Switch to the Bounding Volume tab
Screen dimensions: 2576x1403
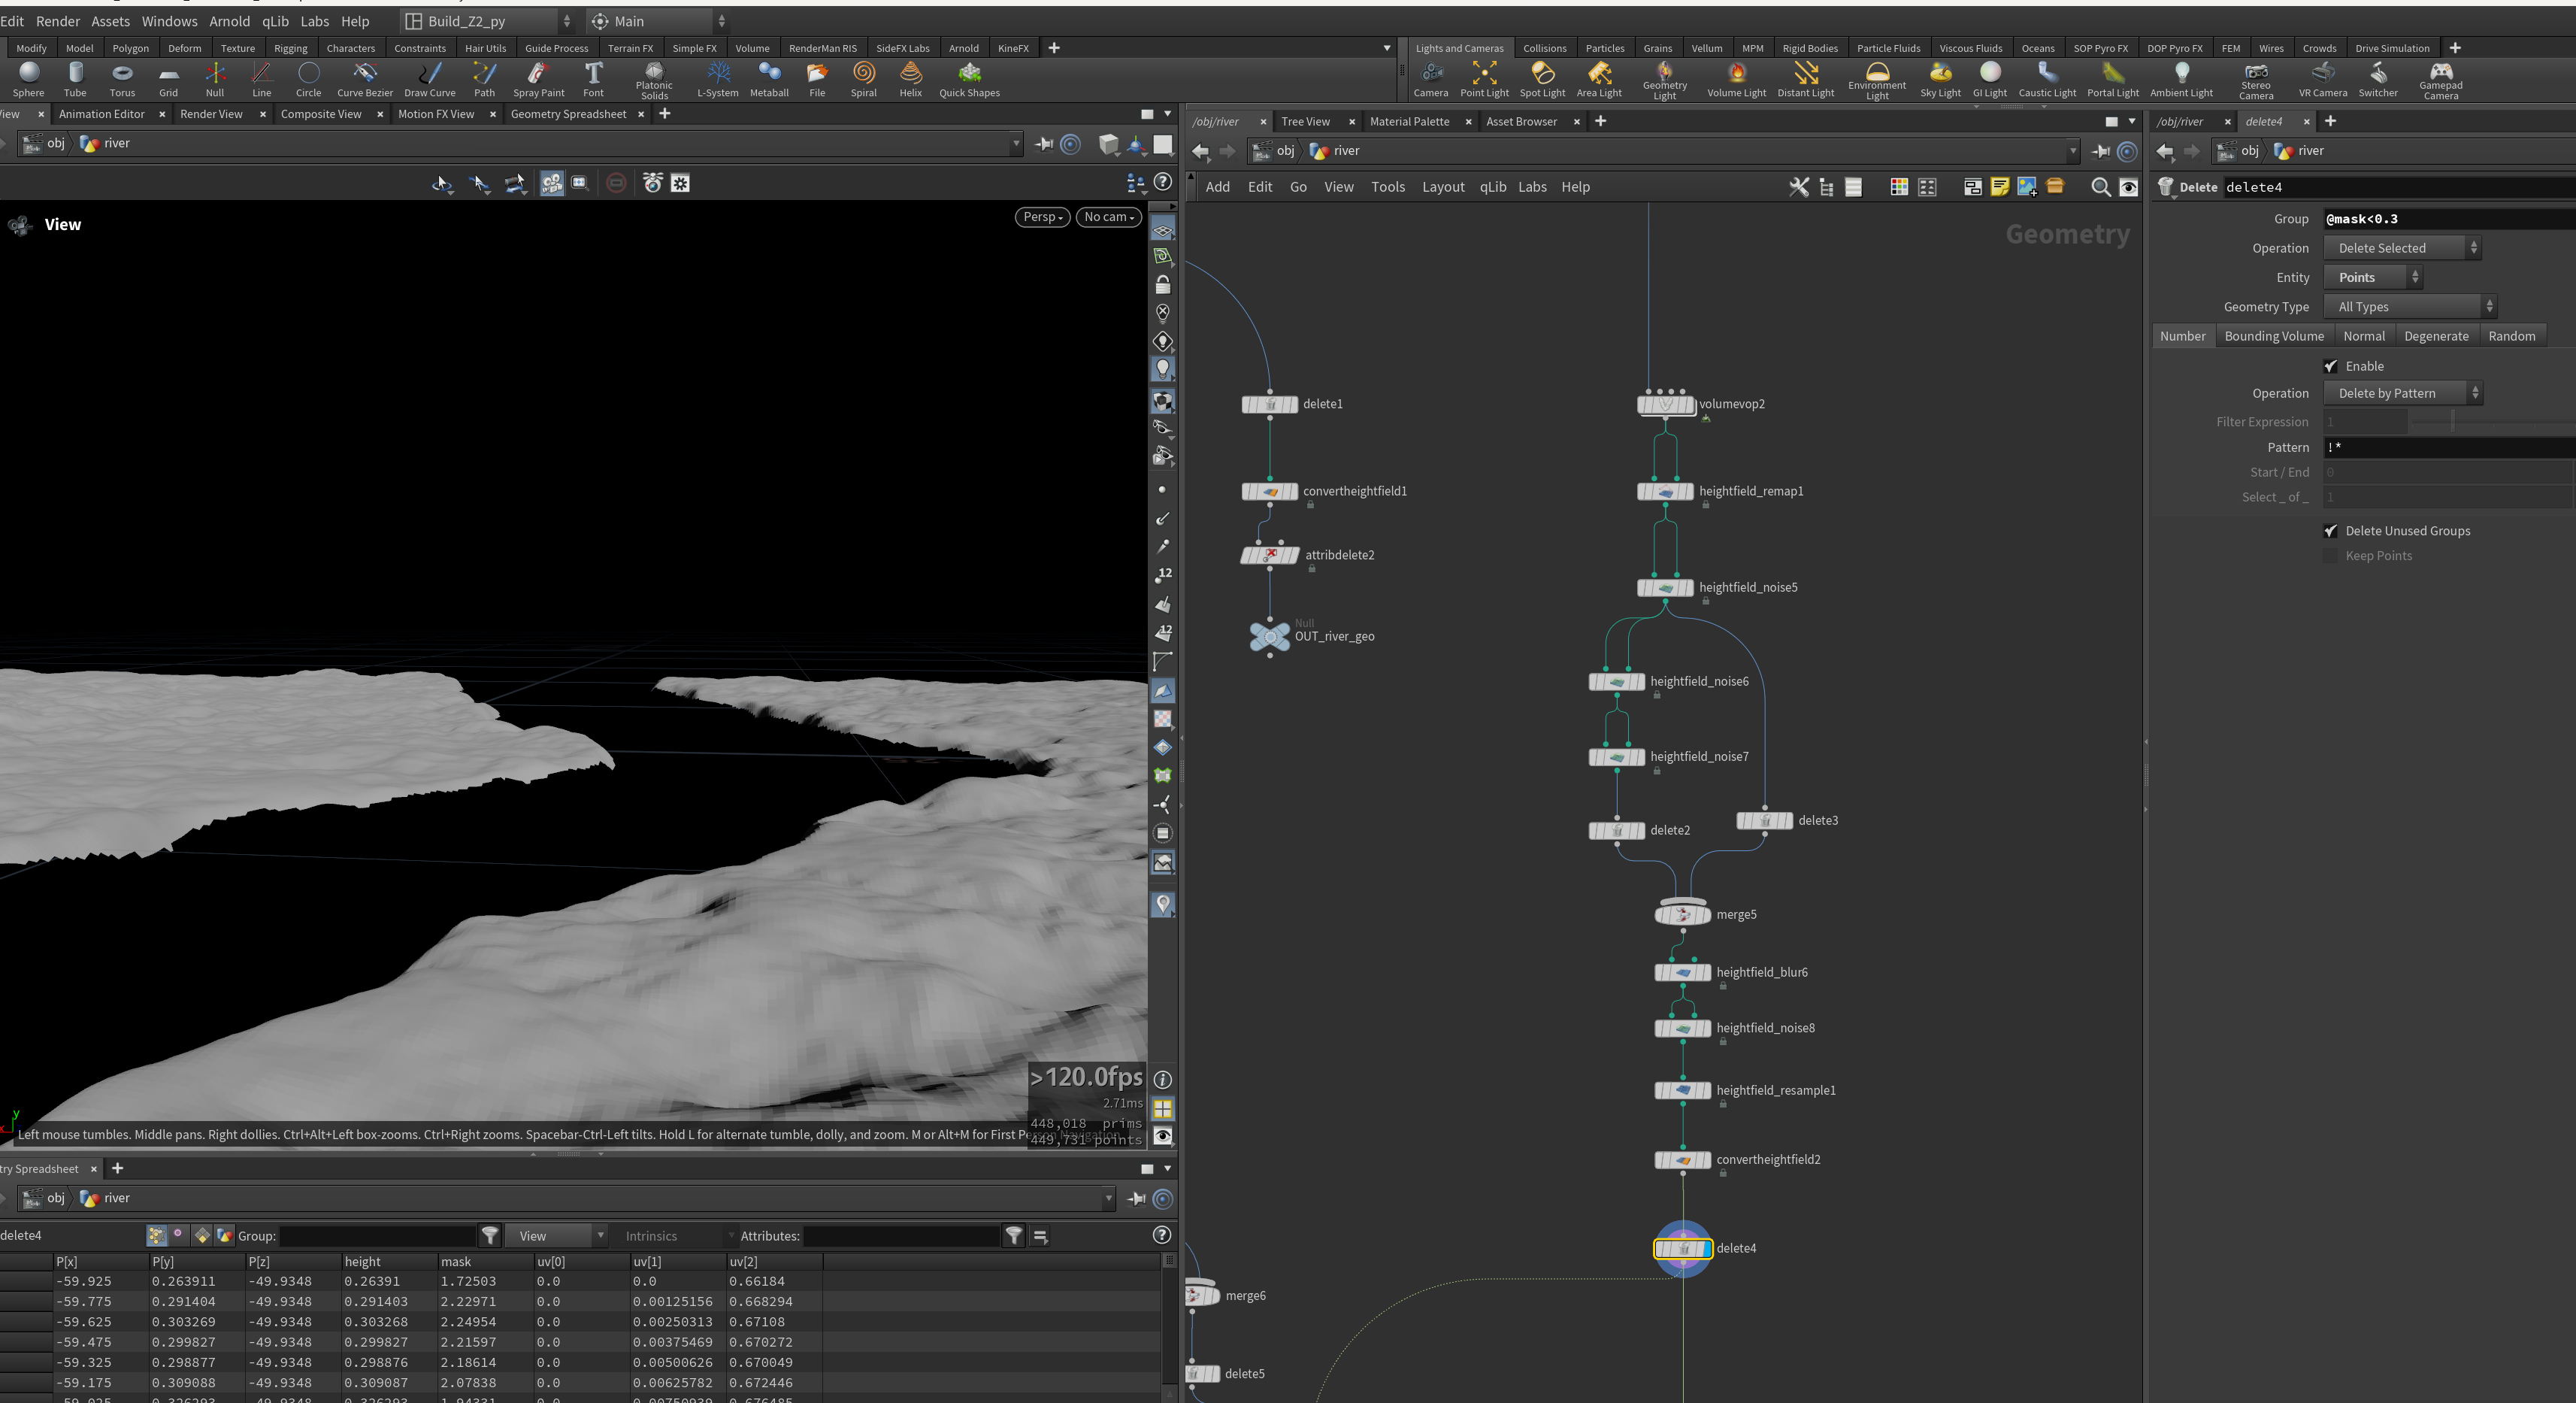pos(2274,336)
